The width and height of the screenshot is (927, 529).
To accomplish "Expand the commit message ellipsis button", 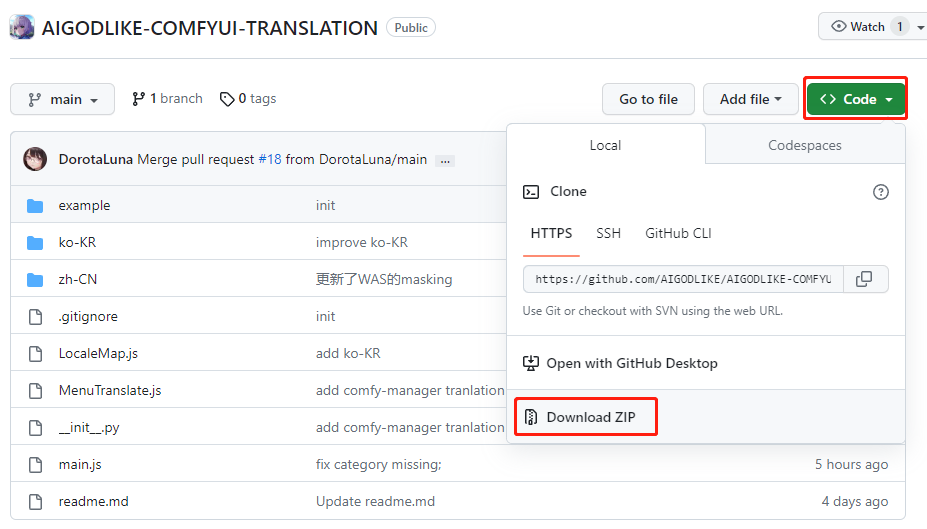I will coord(445,160).
